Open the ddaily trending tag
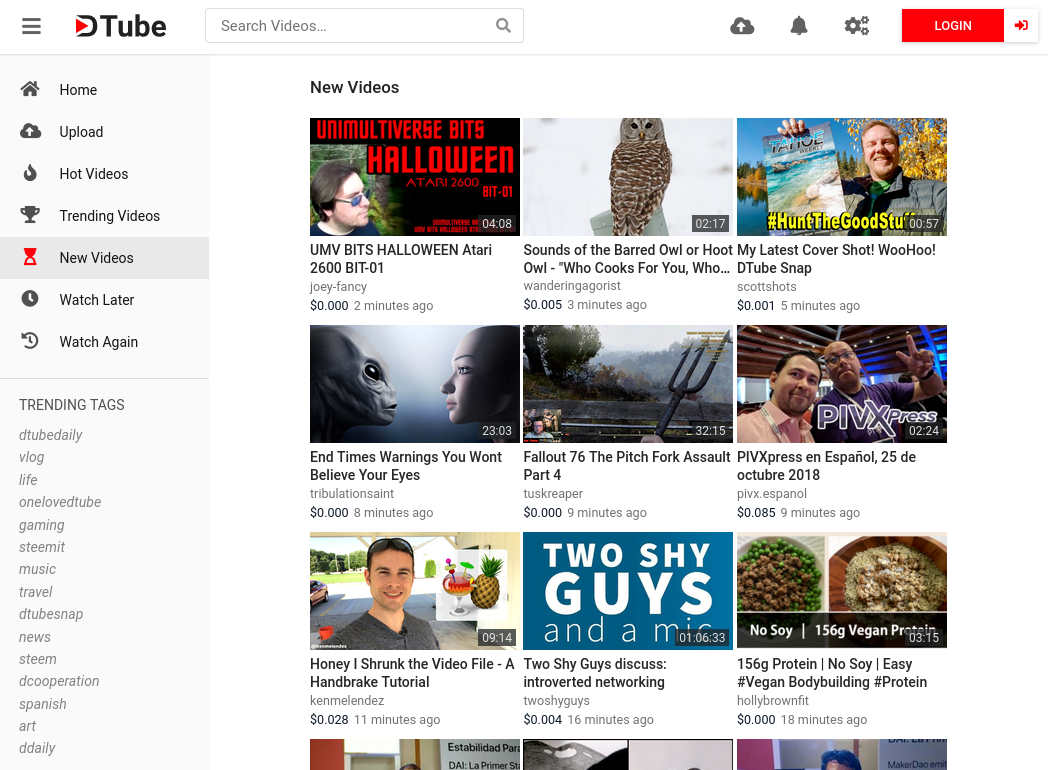This screenshot has width=1048, height=770. (x=37, y=748)
